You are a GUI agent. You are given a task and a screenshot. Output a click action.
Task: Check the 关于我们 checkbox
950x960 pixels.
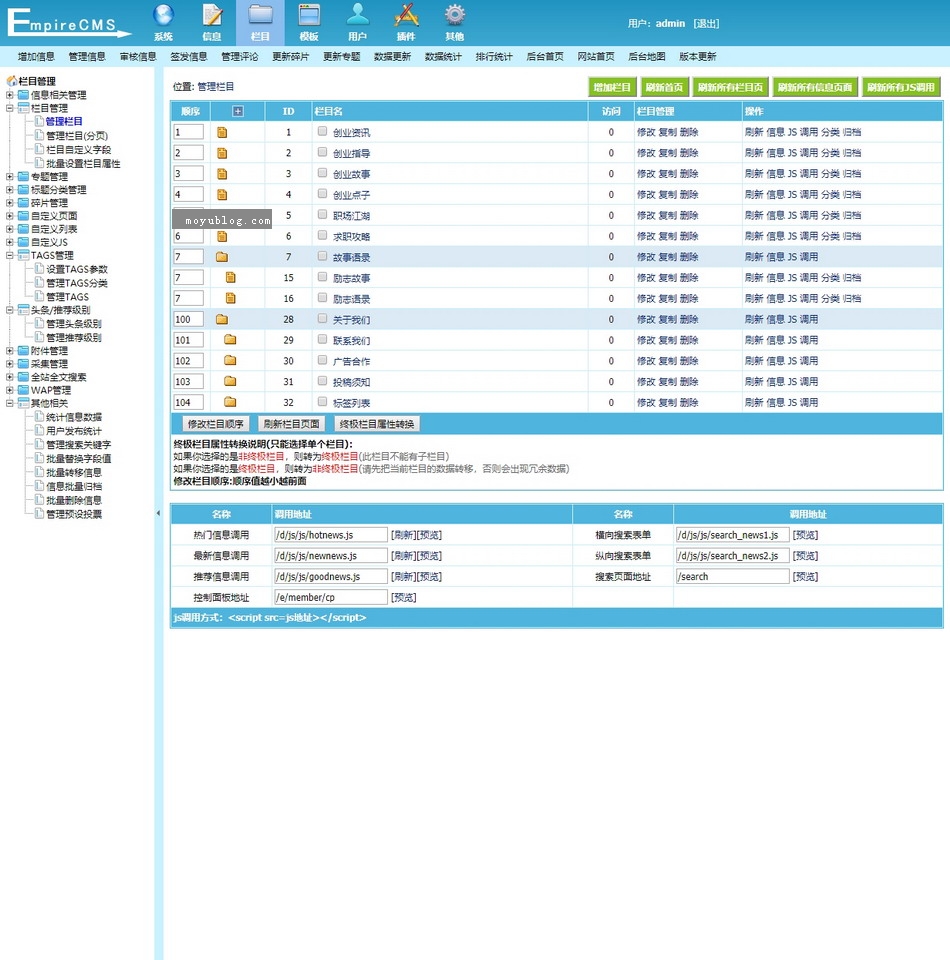pyautogui.click(x=322, y=318)
